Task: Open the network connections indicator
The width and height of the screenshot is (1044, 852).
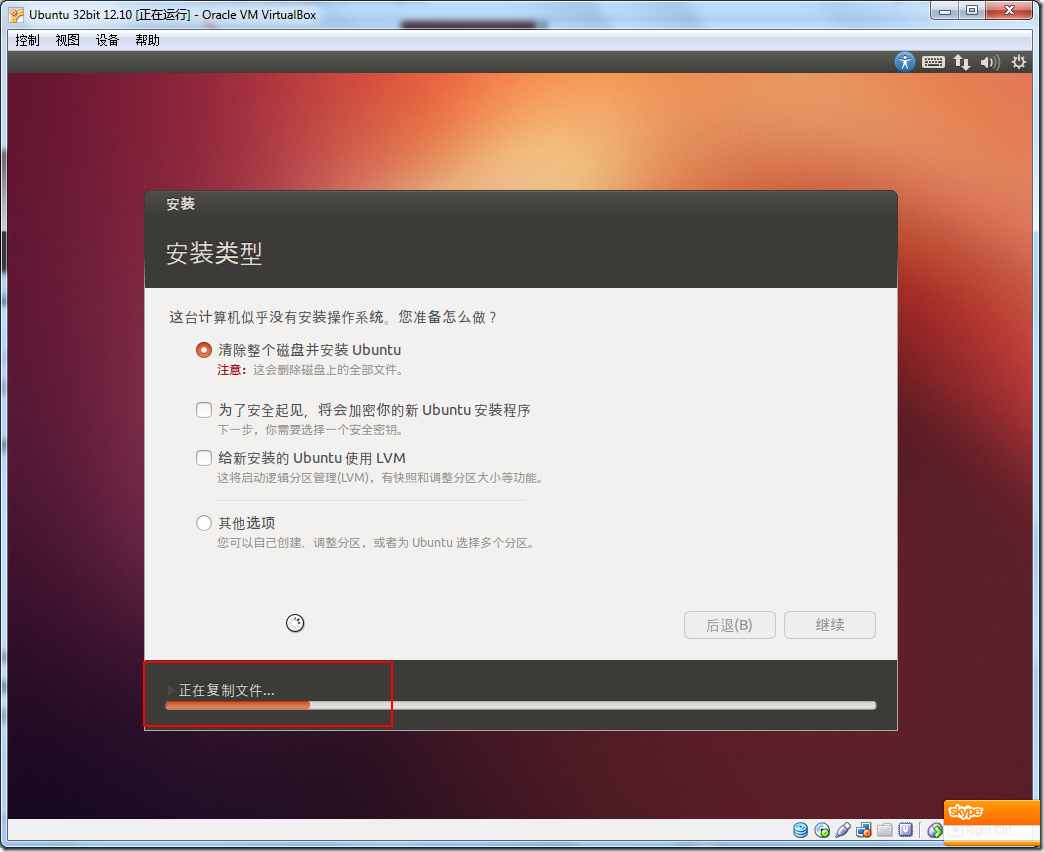Action: 961,62
